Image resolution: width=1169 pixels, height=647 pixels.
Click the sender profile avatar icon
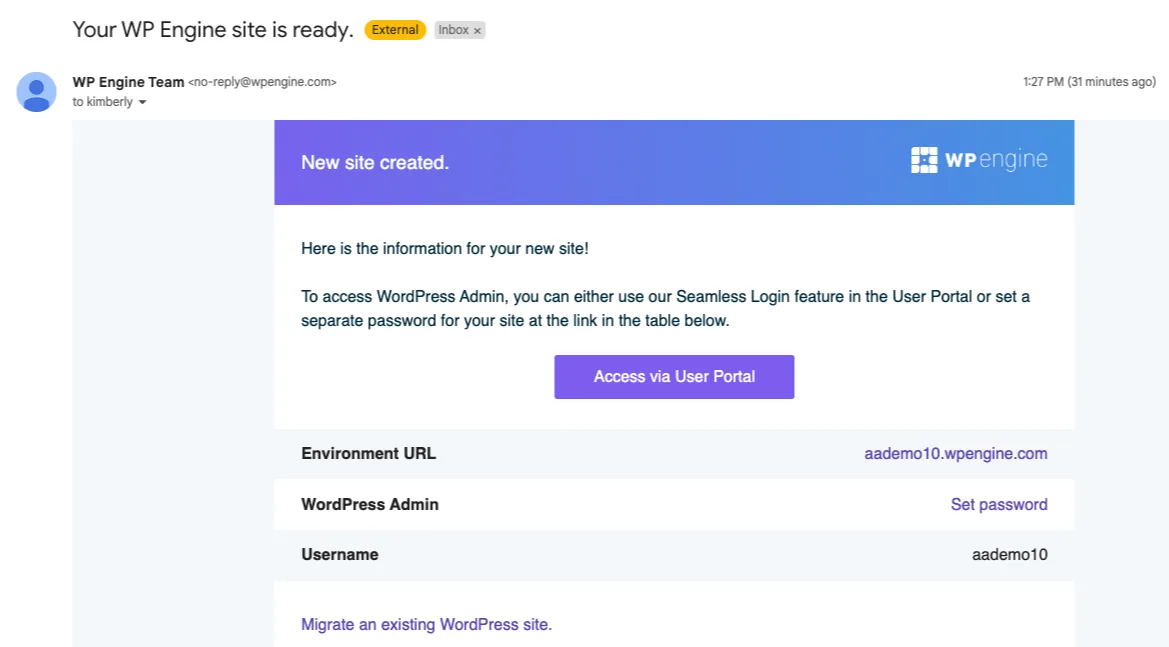point(37,92)
